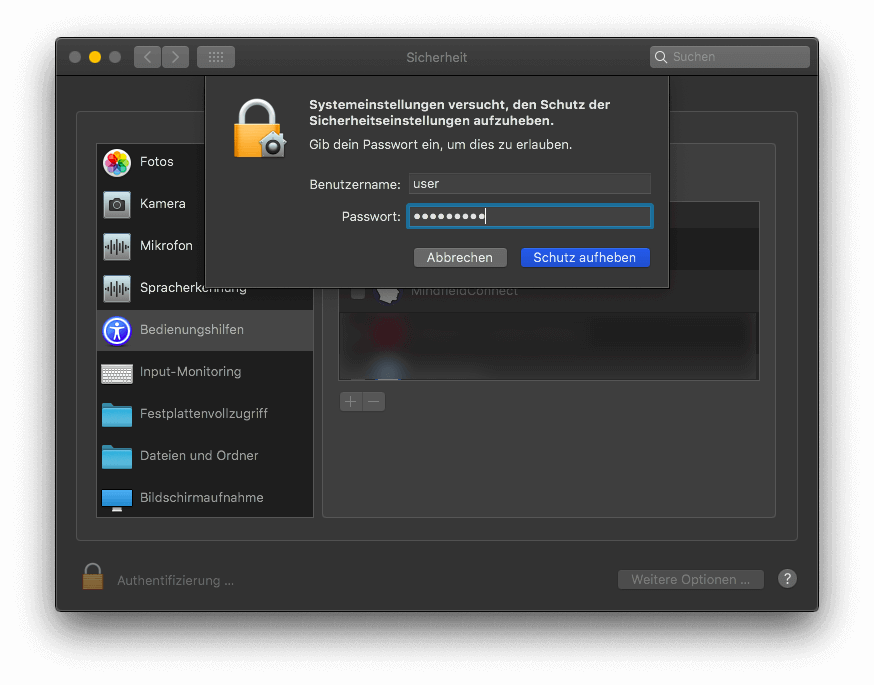Click the help question mark button

tap(787, 579)
